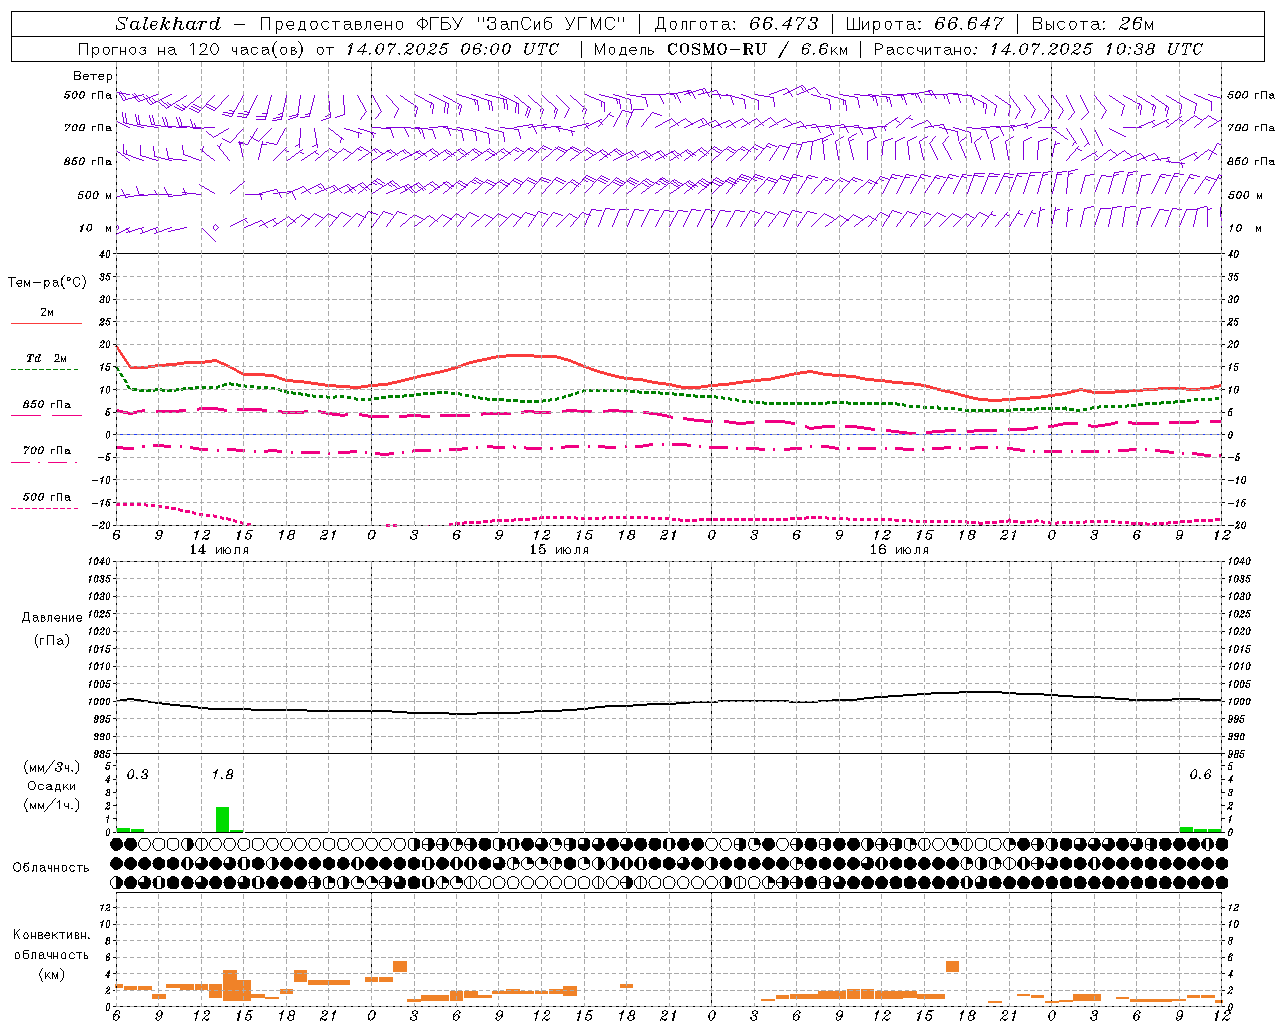The height and width of the screenshot is (1024, 1280).
Task: Click the "(км)" unit label under convective cloudiness
Action: pyautogui.click(x=52, y=974)
